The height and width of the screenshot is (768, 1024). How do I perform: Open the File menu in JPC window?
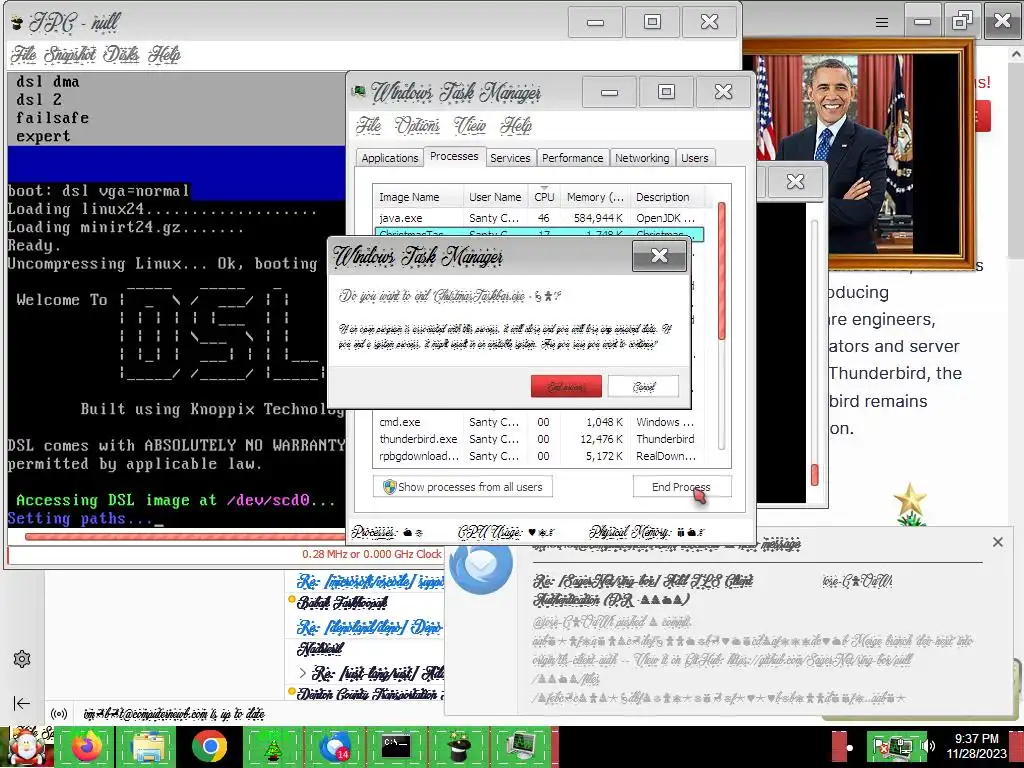24,54
